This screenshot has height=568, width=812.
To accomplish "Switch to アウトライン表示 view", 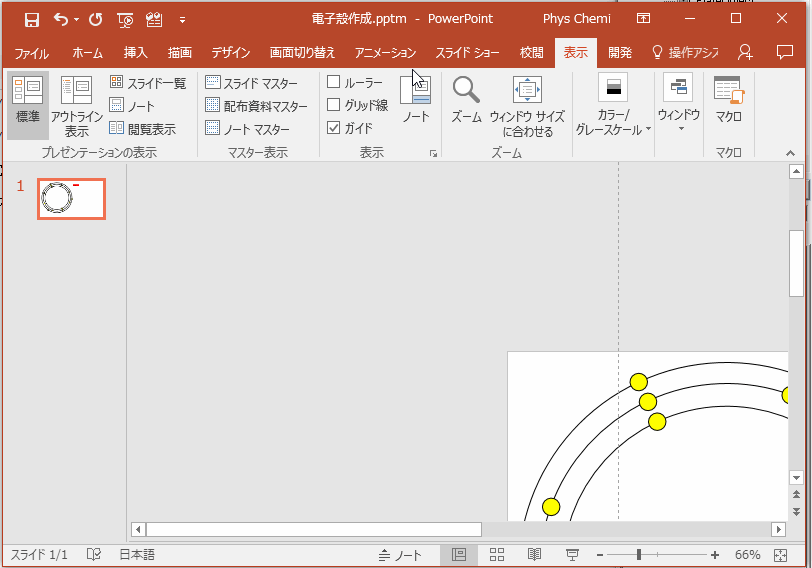I will (x=77, y=105).
